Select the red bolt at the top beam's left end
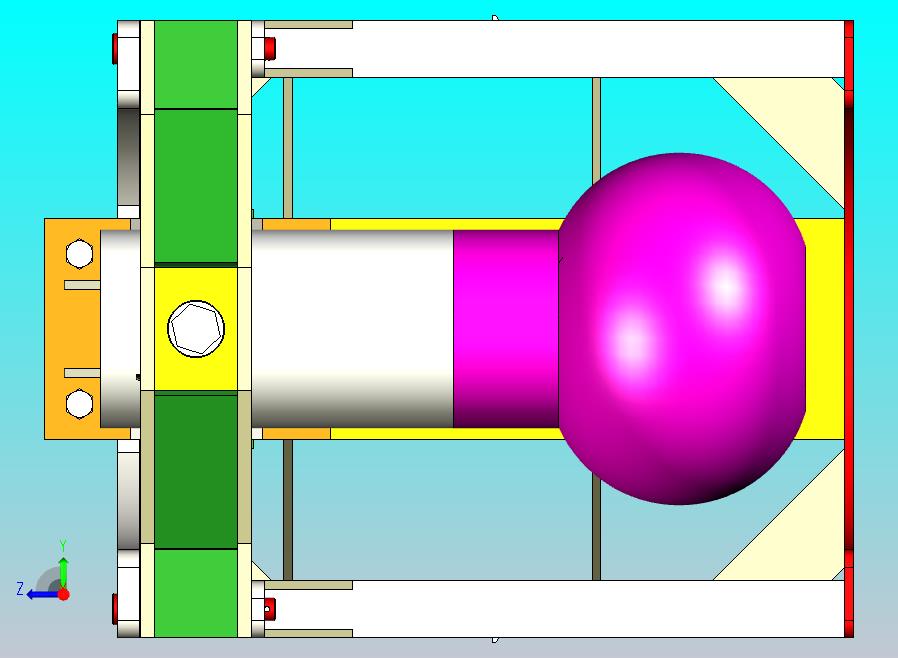Screen dimensions: 898x658 pos(269,49)
